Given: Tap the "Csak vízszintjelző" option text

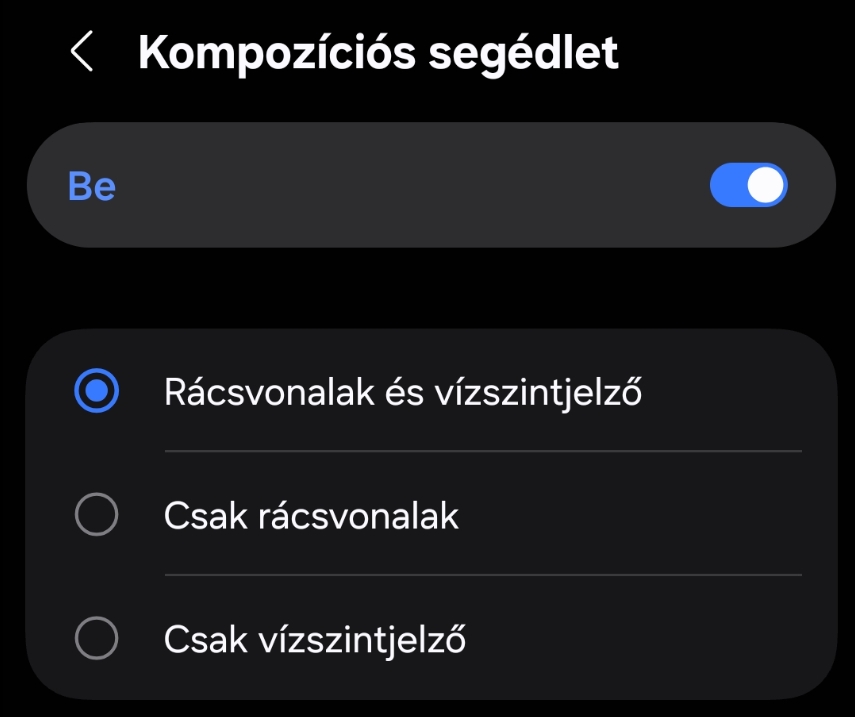Looking at the screenshot, I should pos(315,639).
